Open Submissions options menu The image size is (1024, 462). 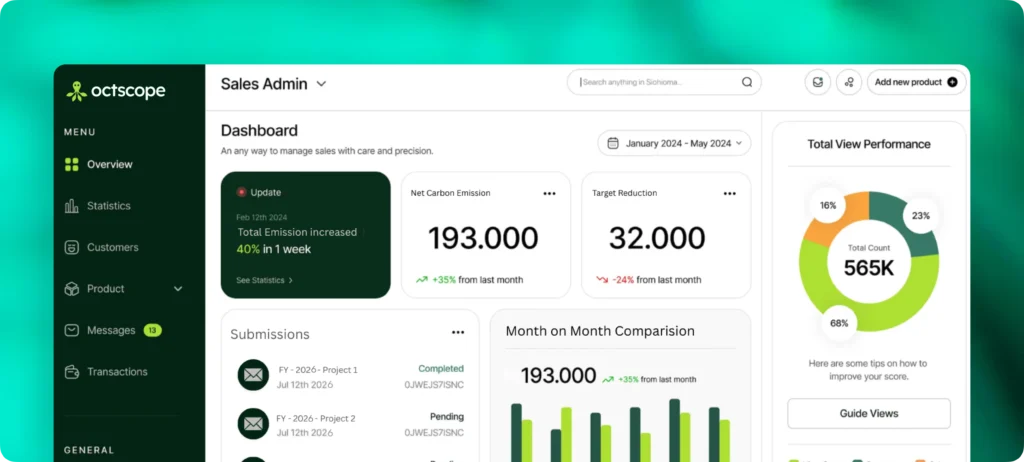tap(458, 333)
